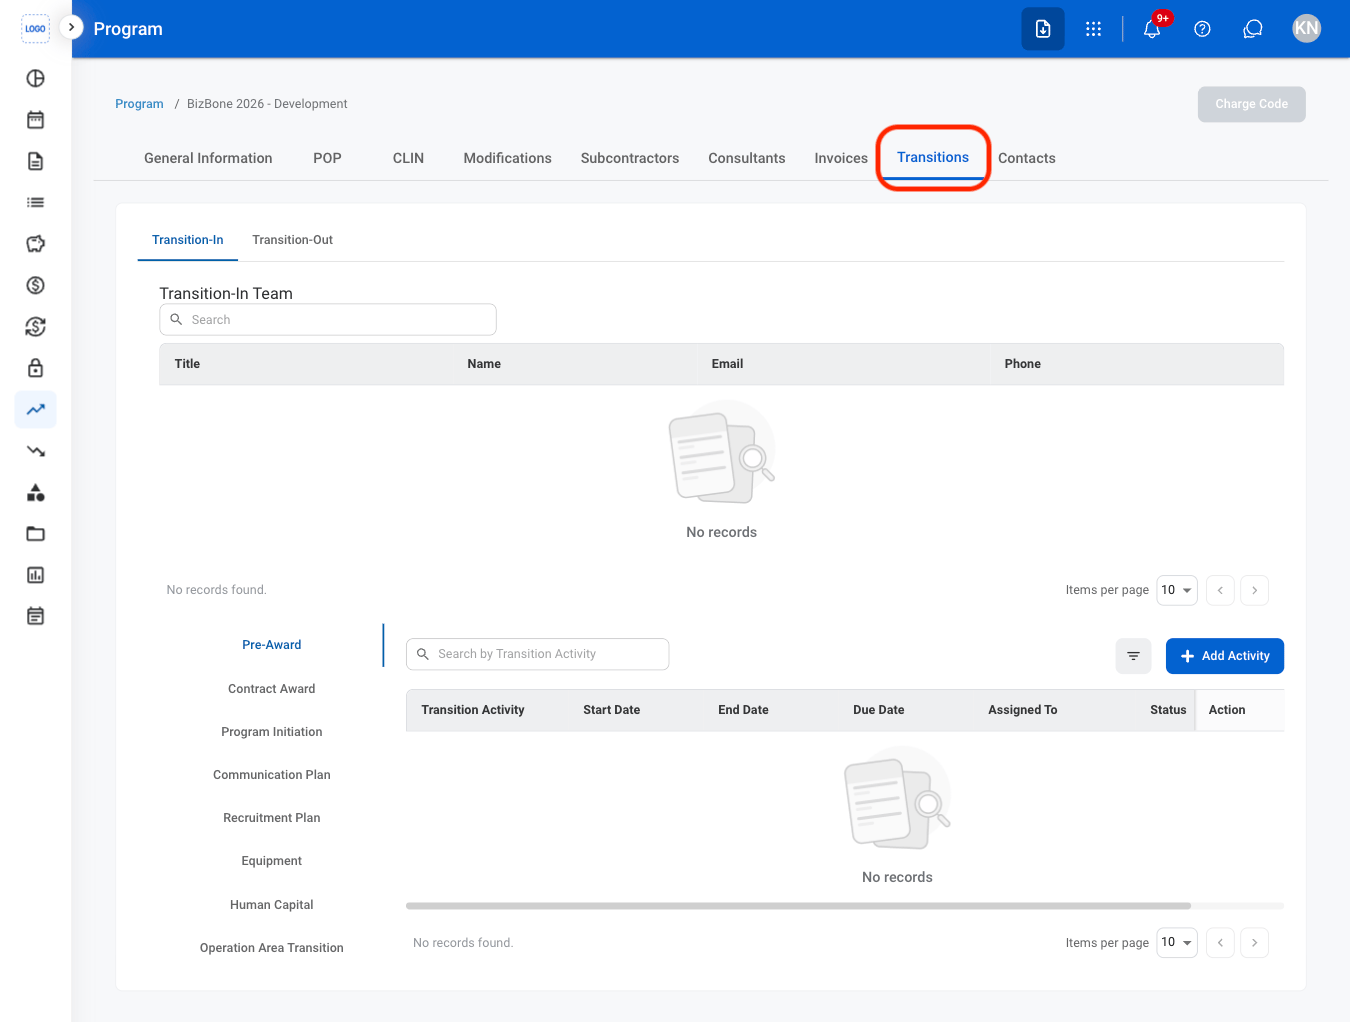The height and width of the screenshot is (1022, 1350).
Task: Click the document page sidebar icon
Action: tap(35, 161)
